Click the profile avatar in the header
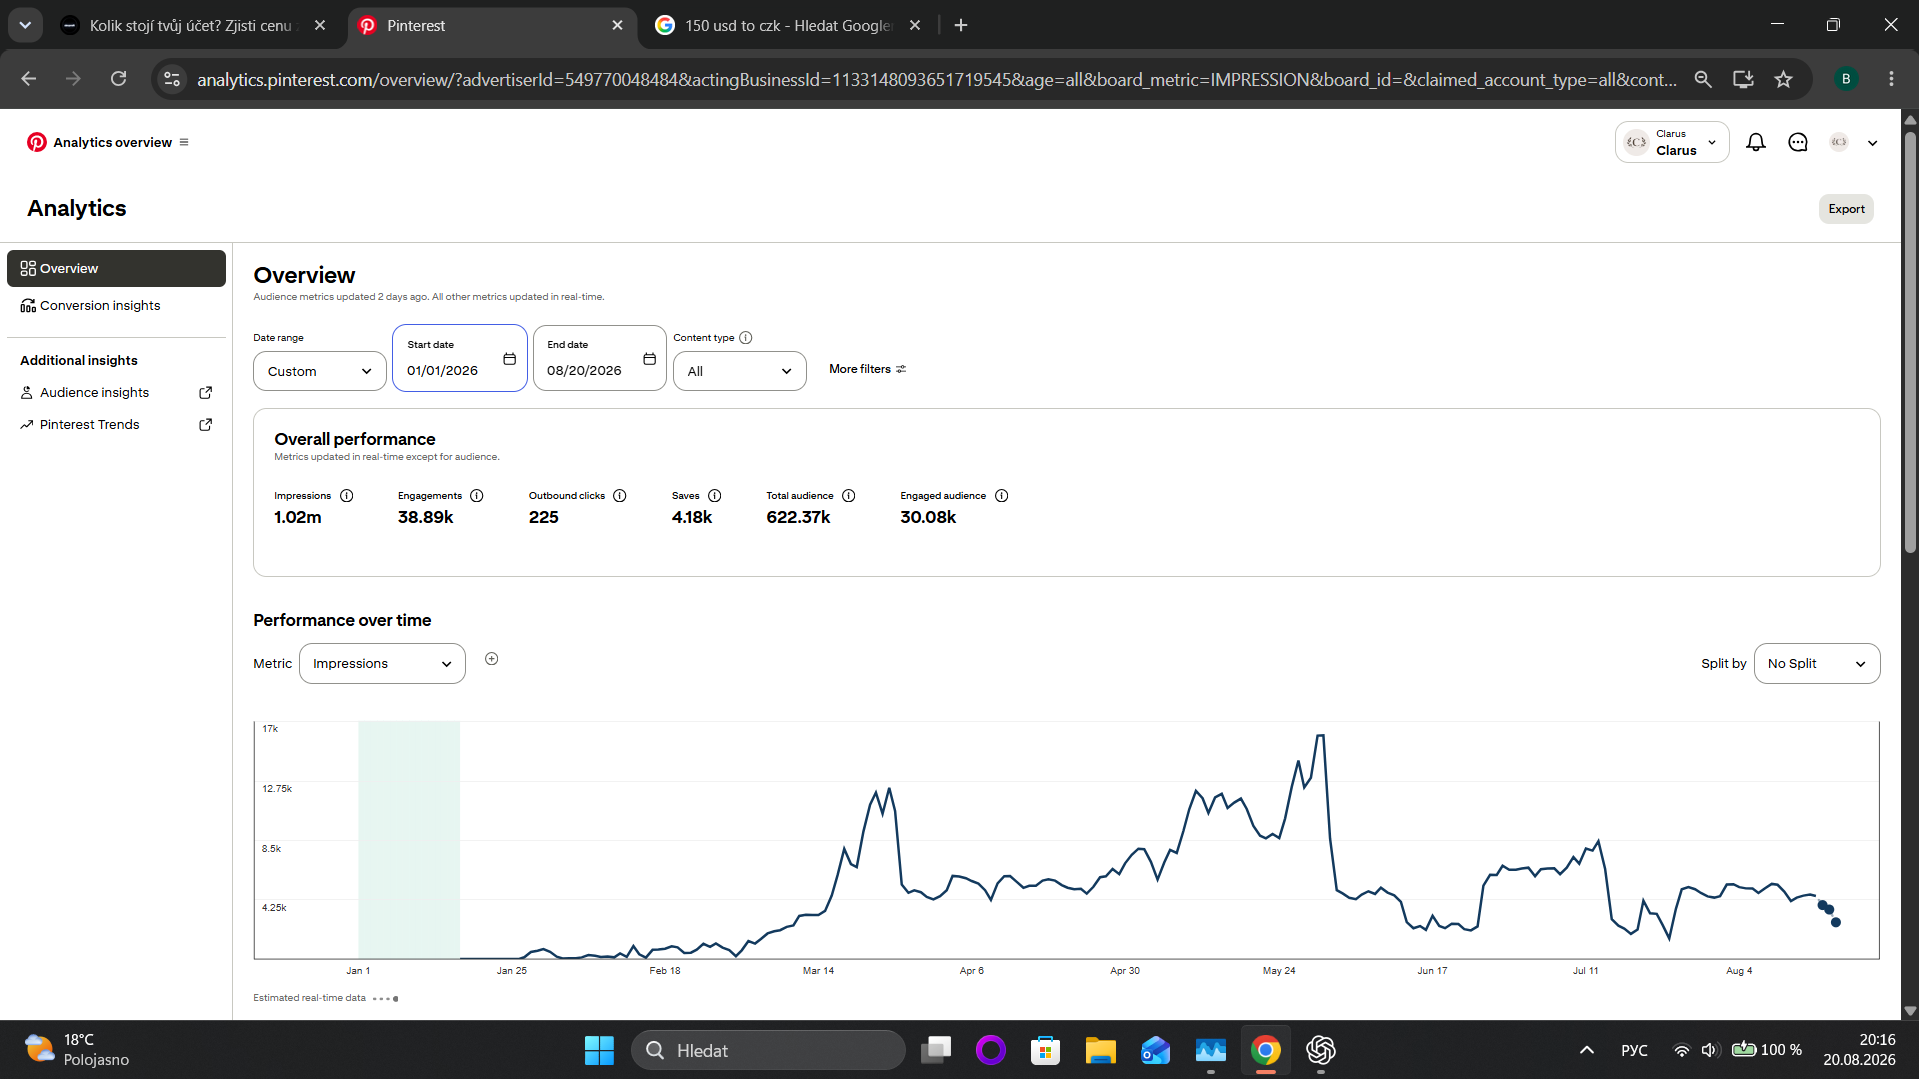This screenshot has width=1919, height=1079. pyautogui.click(x=1839, y=142)
